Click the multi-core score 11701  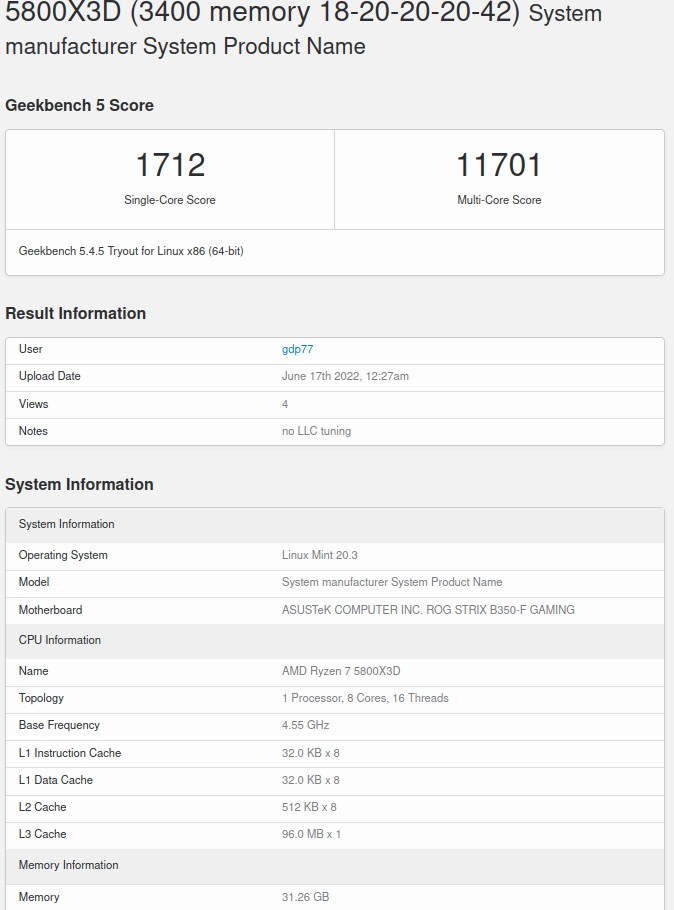coord(499,165)
